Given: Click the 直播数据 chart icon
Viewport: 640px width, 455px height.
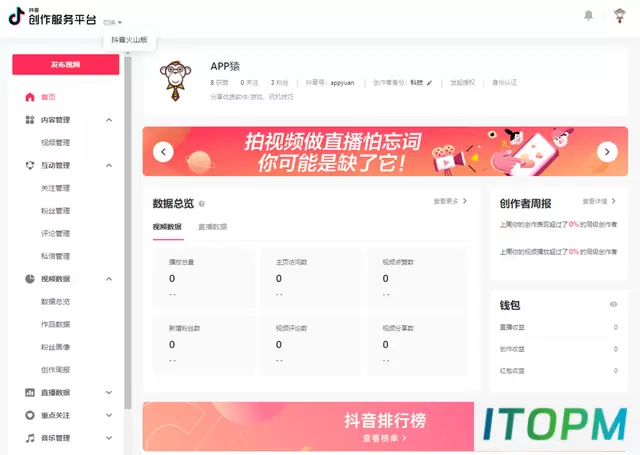Looking at the screenshot, I should pyautogui.click(x=30, y=393).
